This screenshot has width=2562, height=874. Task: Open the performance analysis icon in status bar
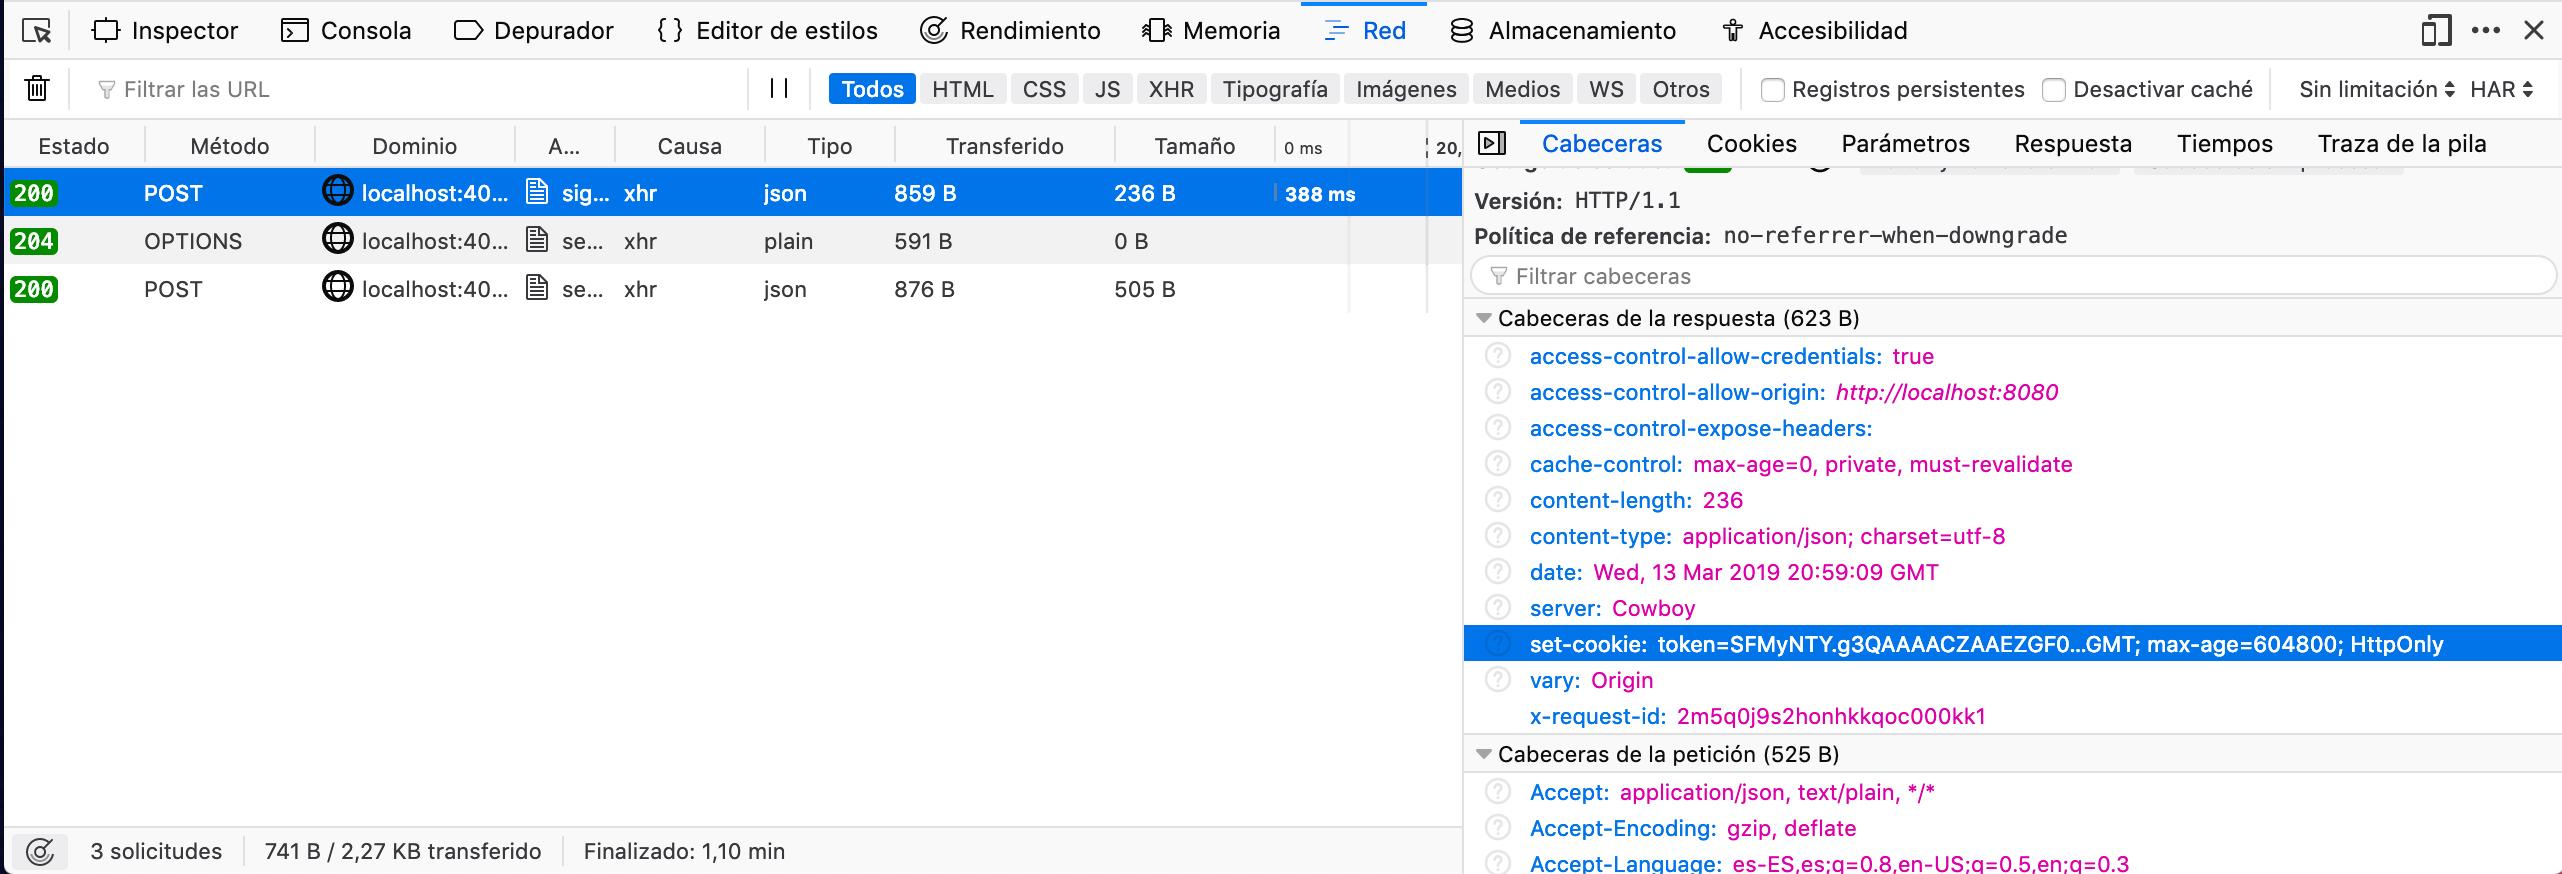[x=40, y=852]
